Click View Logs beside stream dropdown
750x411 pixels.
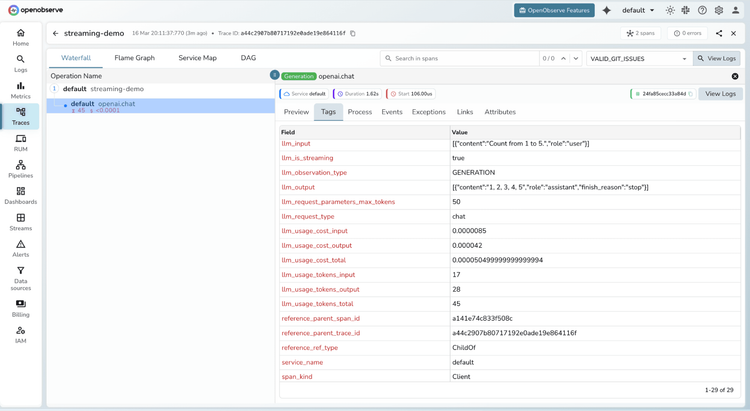coord(717,58)
